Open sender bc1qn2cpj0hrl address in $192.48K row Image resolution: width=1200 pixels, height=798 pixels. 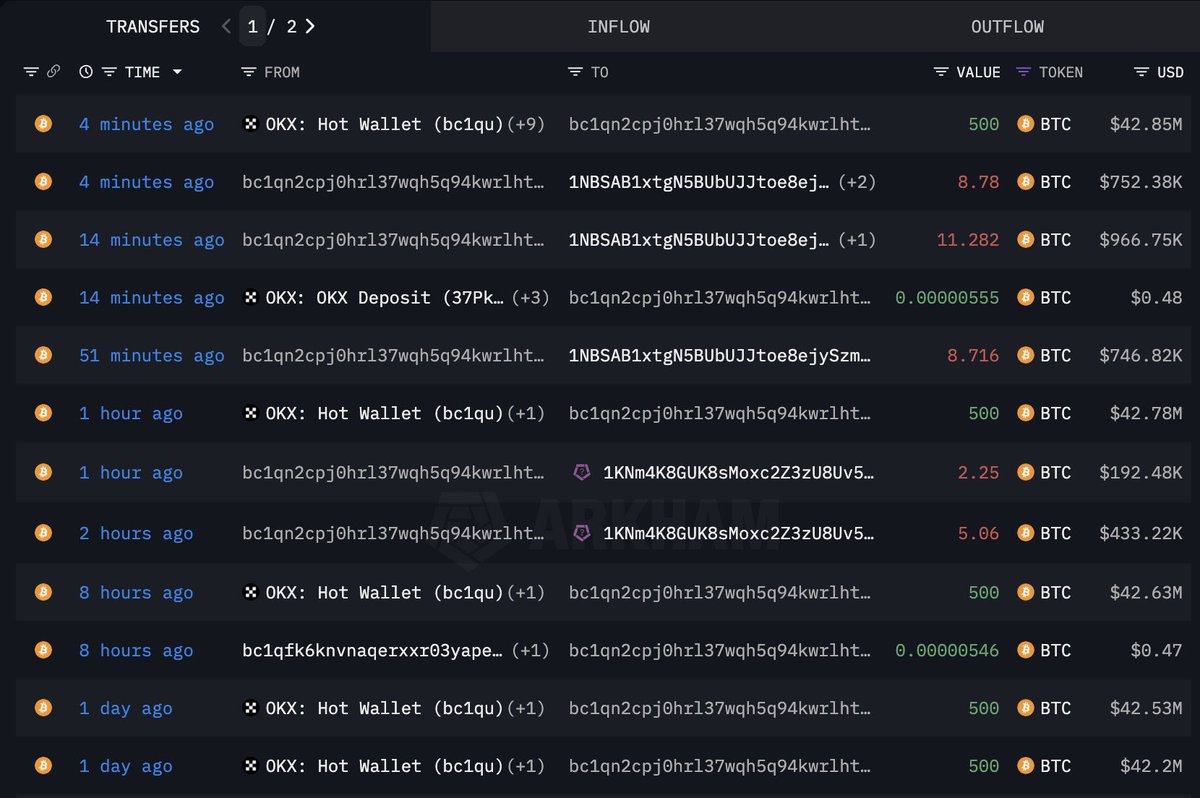click(x=394, y=473)
